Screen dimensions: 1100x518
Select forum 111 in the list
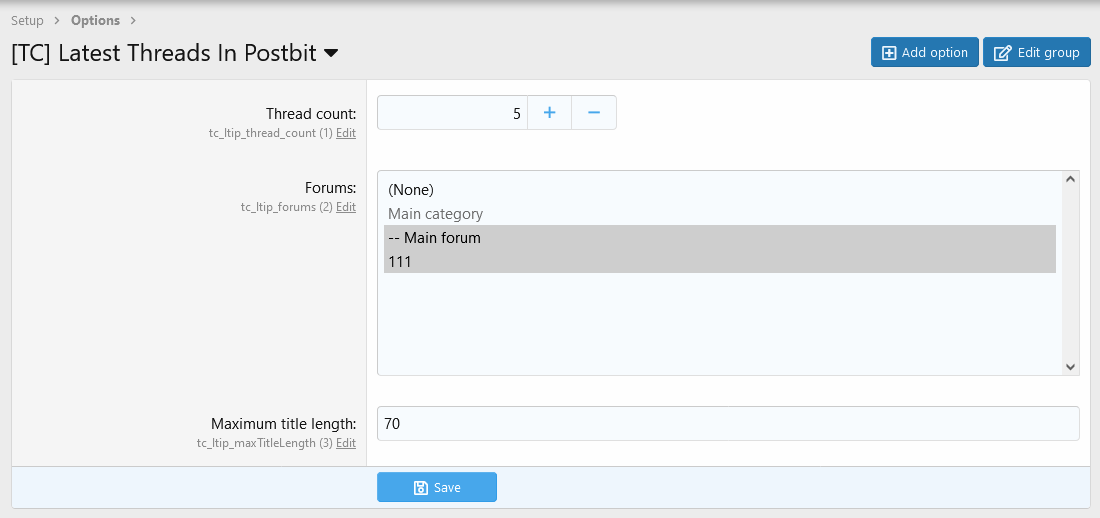tap(400, 262)
